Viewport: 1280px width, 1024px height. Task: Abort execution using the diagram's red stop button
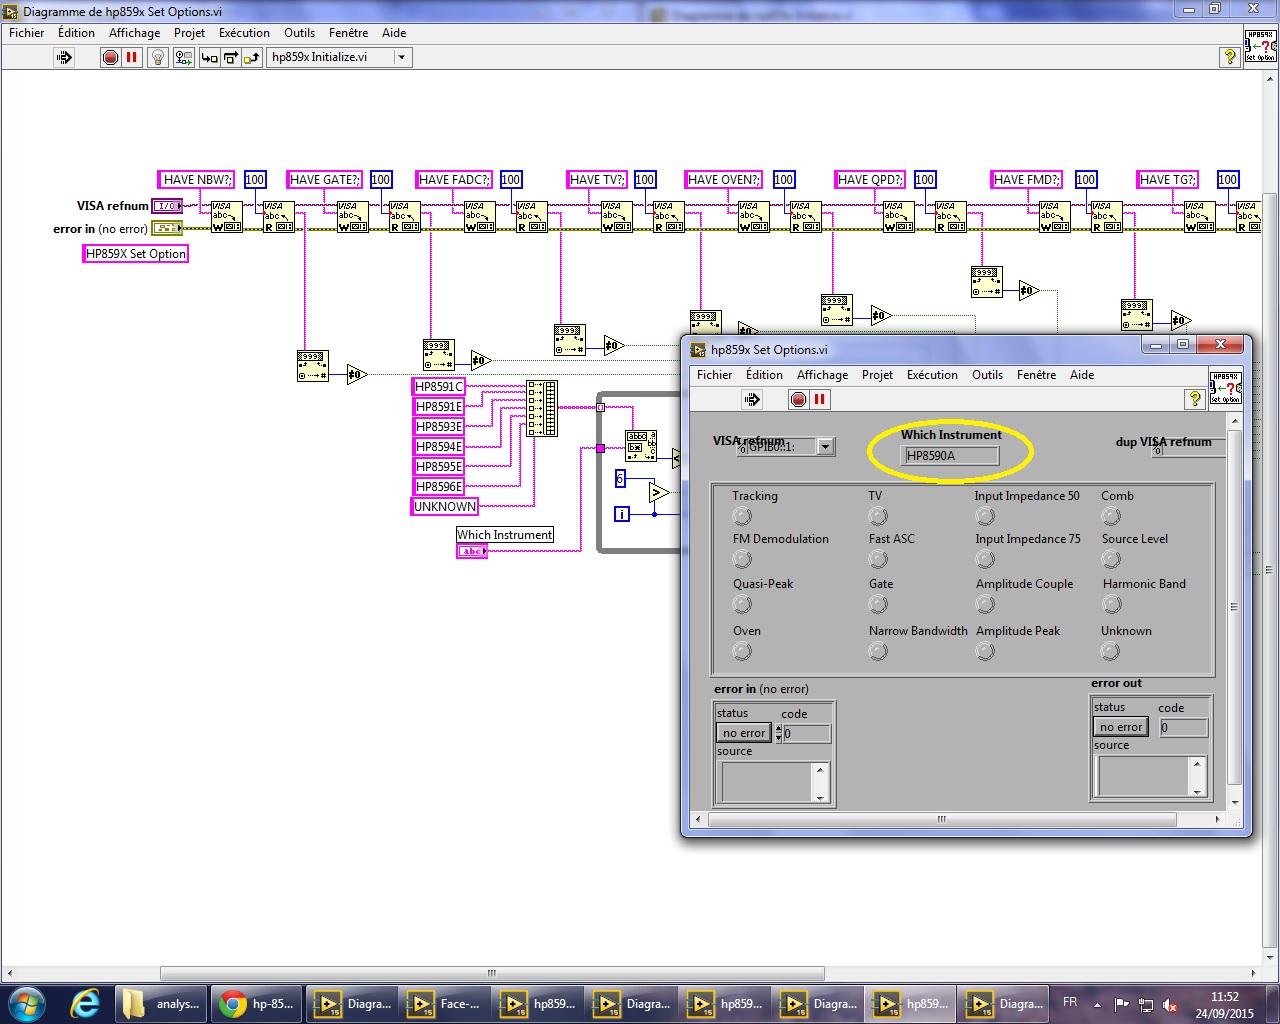110,57
